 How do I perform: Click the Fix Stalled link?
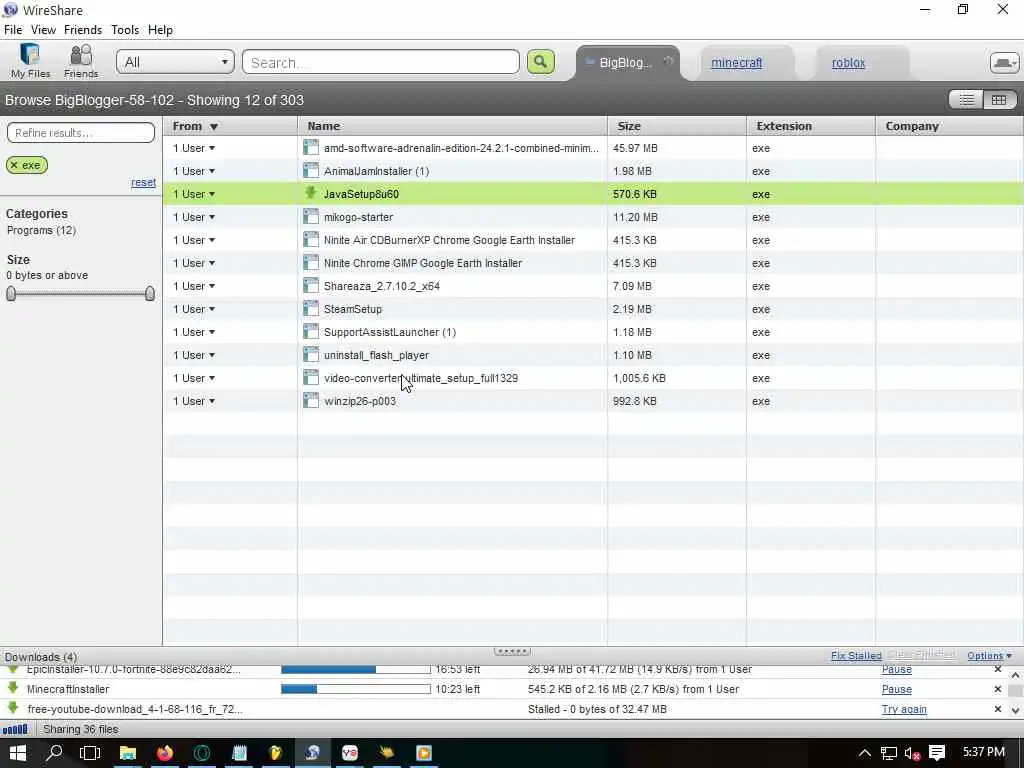856,656
